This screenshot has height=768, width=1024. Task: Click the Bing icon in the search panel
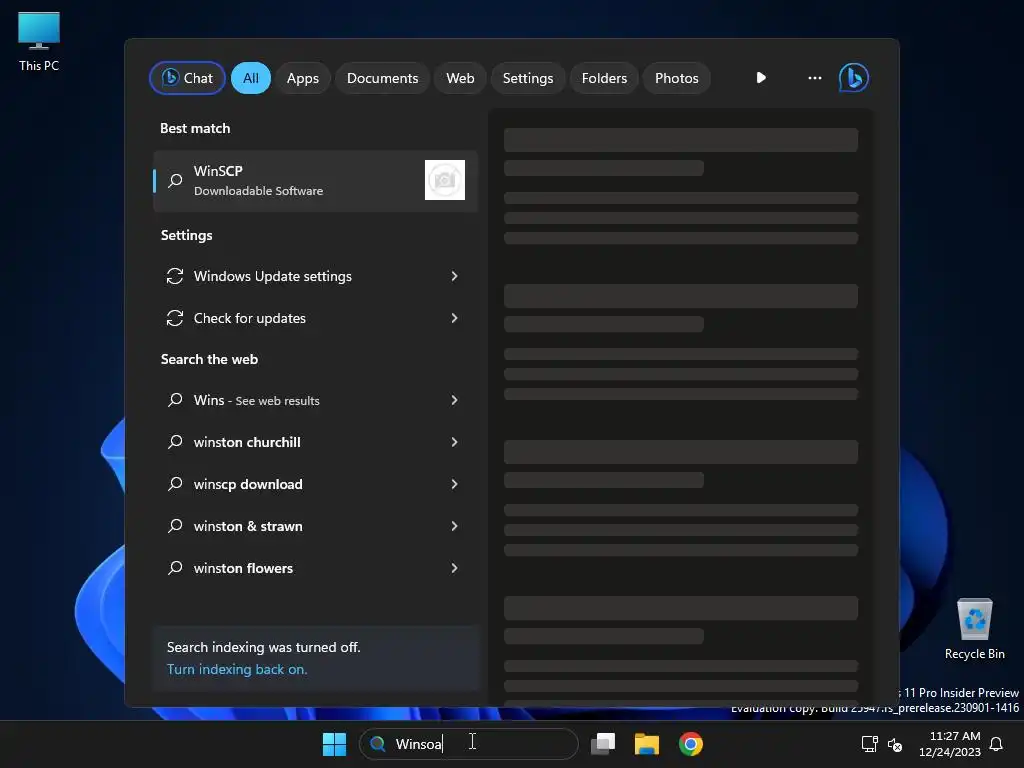pos(854,78)
